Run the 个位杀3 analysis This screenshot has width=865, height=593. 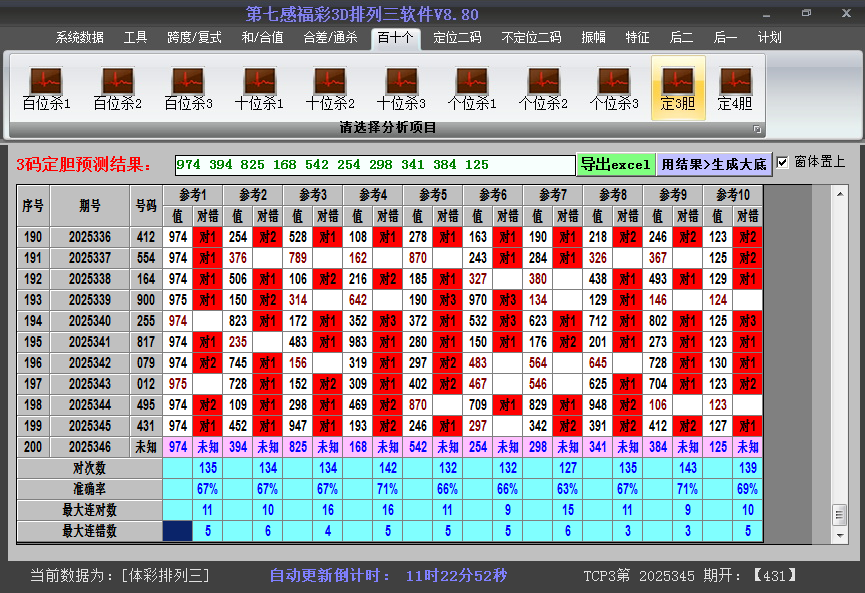(x=614, y=88)
